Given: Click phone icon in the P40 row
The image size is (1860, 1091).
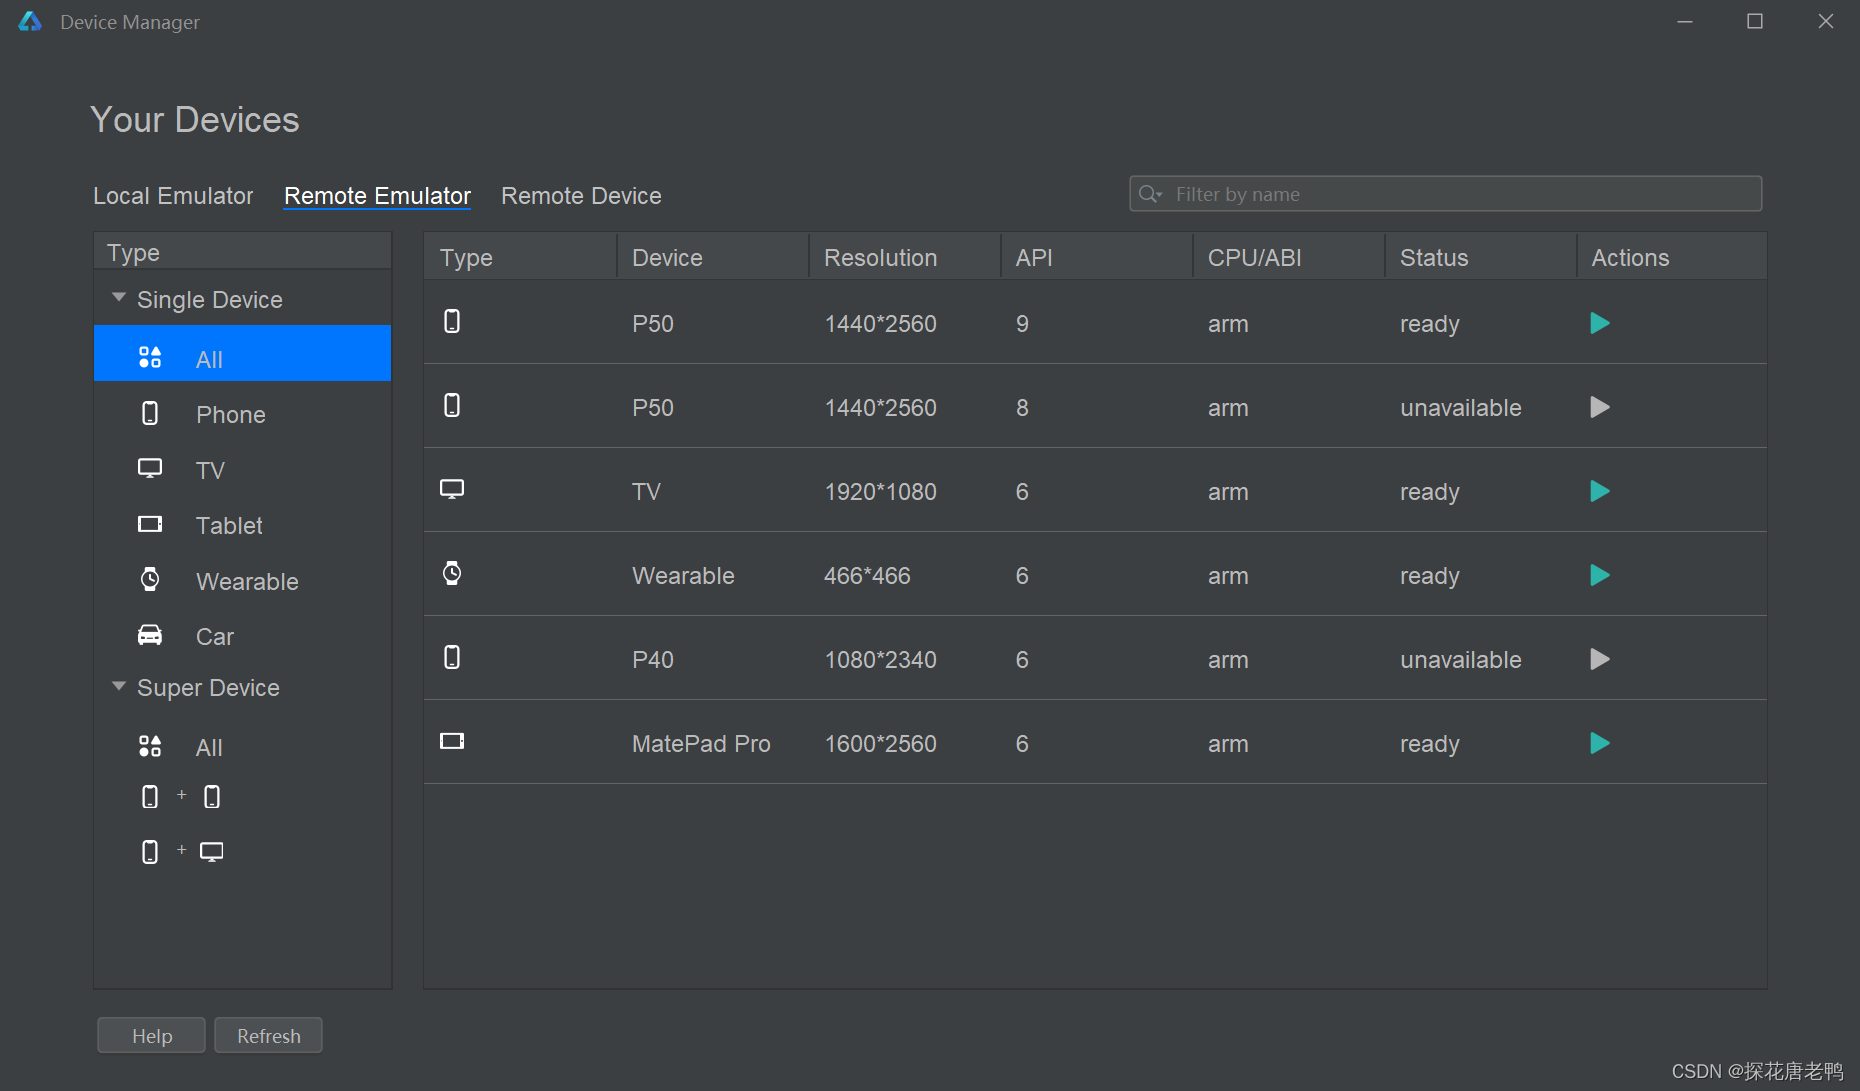Looking at the screenshot, I should (x=452, y=657).
